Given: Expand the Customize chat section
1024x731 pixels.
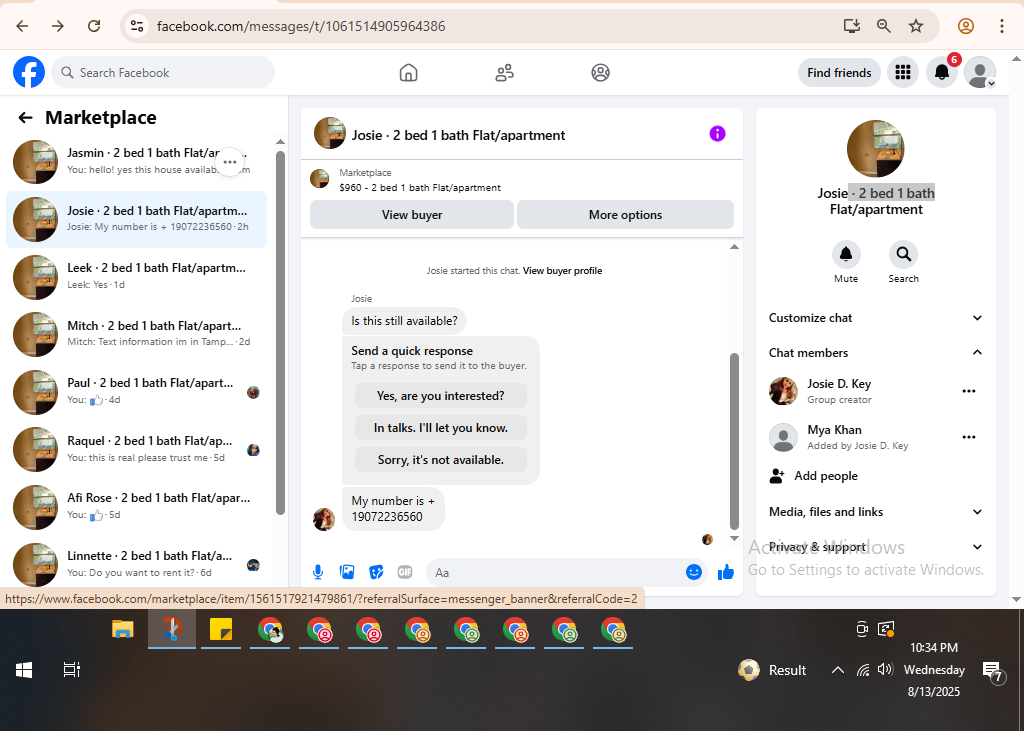Looking at the screenshot, I should coord(876,318).
